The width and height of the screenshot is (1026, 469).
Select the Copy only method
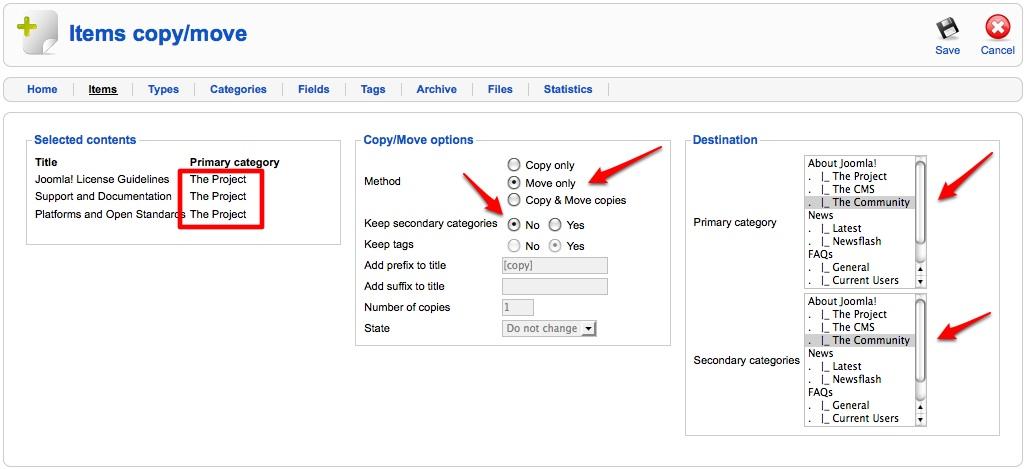coord(514,165)
